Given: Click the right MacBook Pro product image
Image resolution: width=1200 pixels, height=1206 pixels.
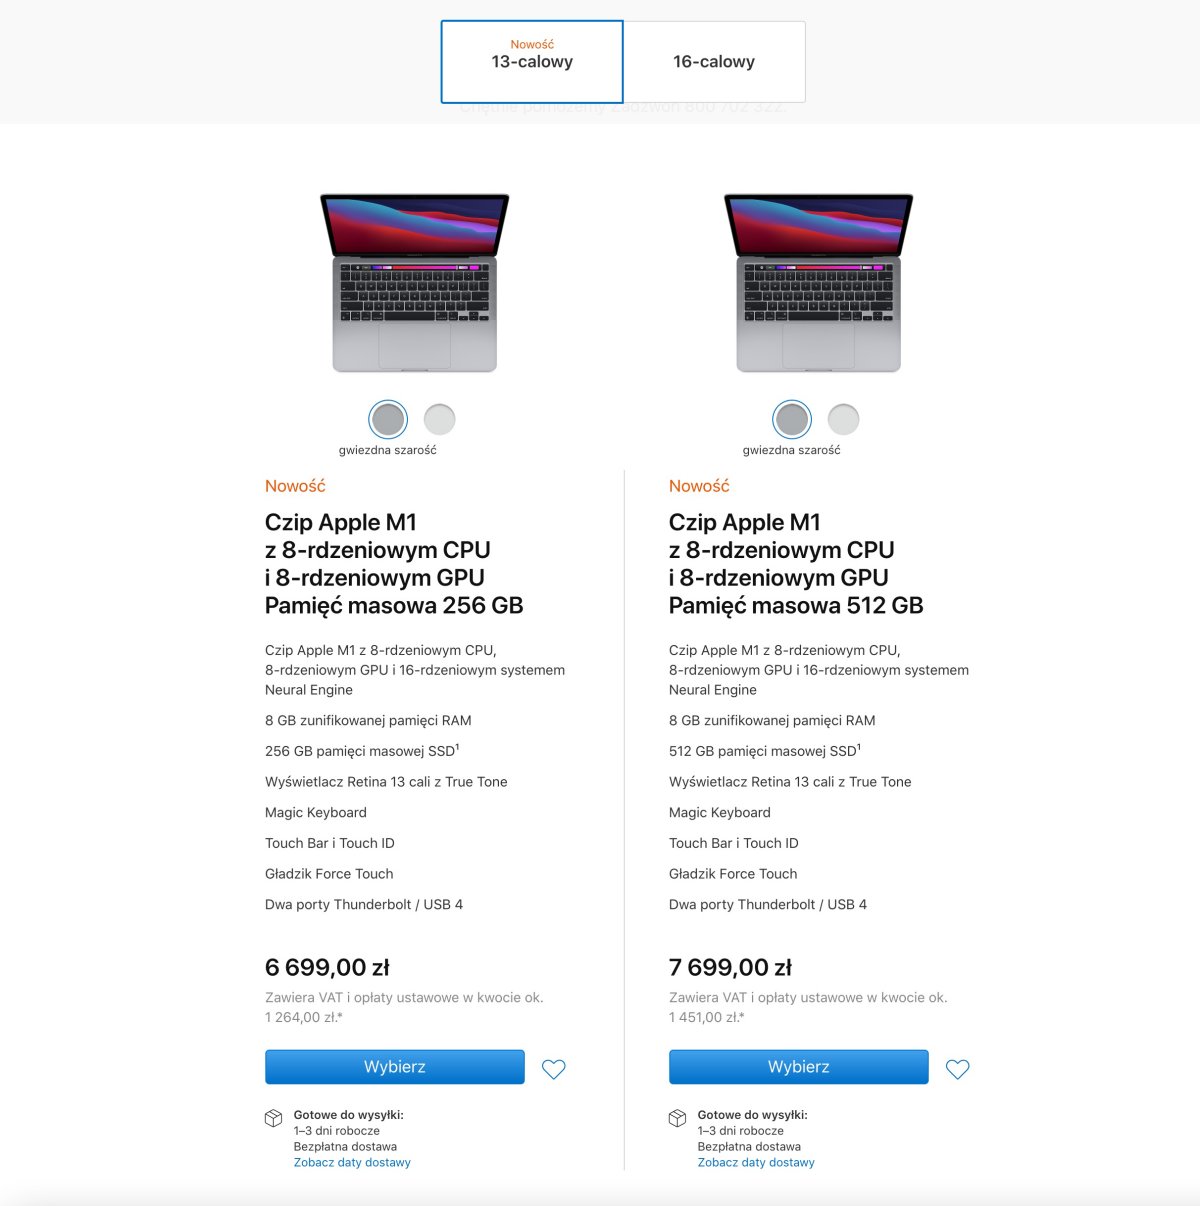Looking at the screenshot, I should click(x=819, y=283).
